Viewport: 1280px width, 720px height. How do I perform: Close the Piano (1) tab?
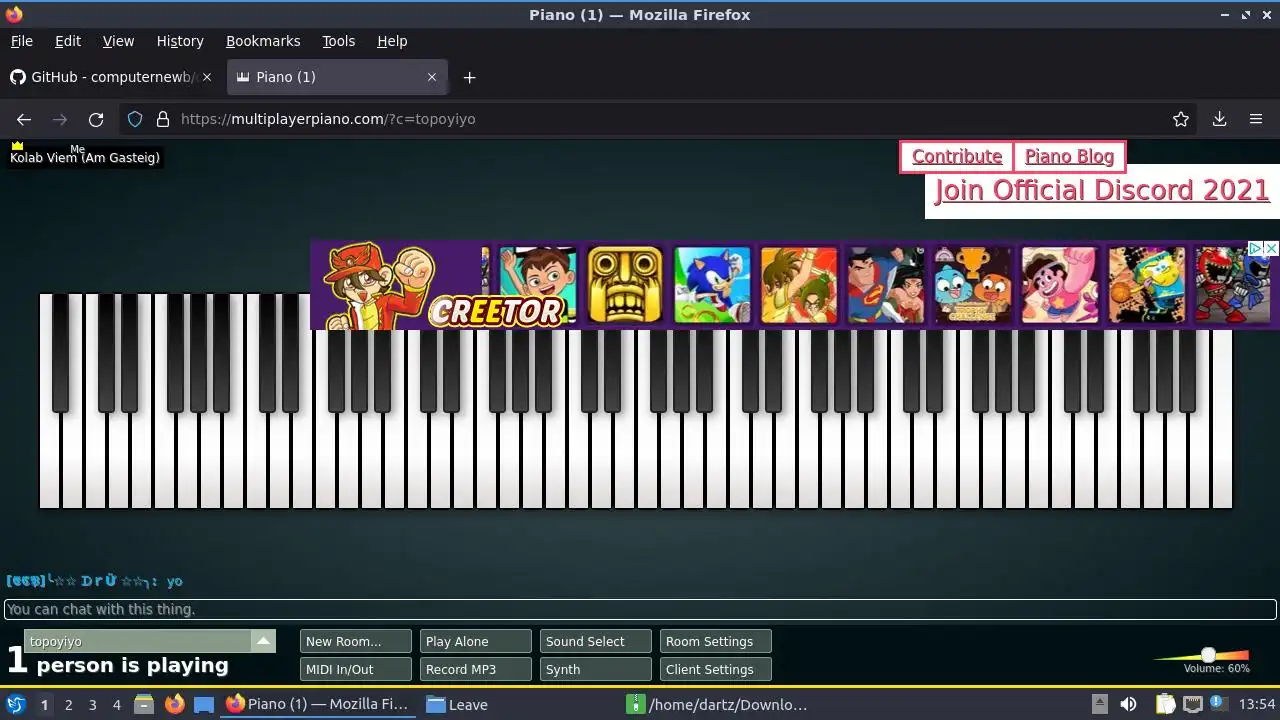432,77
